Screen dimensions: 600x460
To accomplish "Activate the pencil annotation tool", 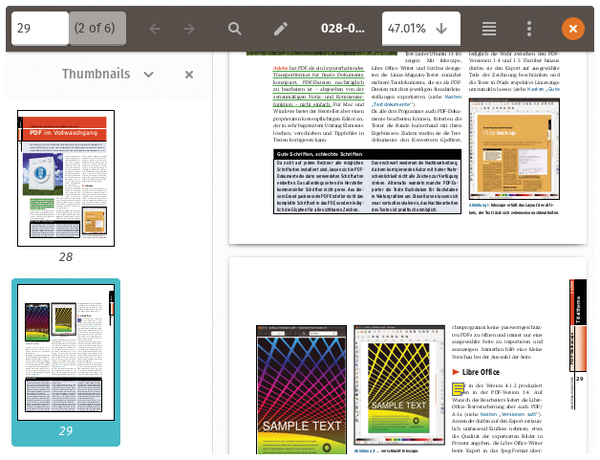I will click(x=280, y=28).
